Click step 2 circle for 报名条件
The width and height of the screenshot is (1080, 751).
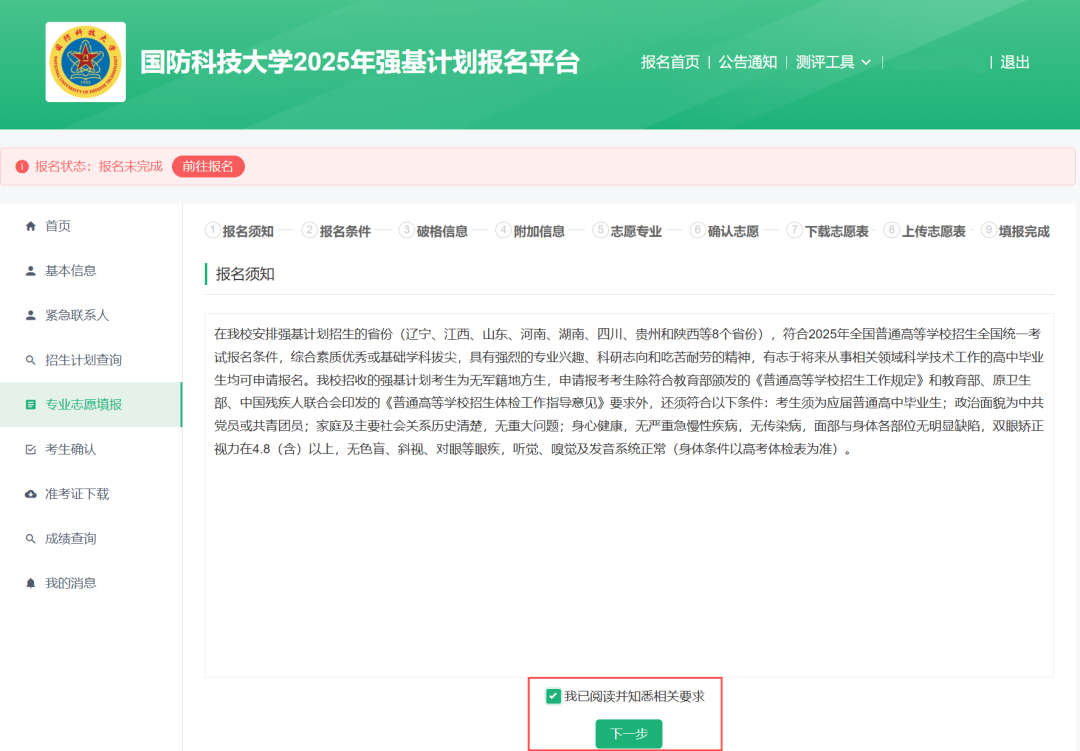tap(310, 230)
